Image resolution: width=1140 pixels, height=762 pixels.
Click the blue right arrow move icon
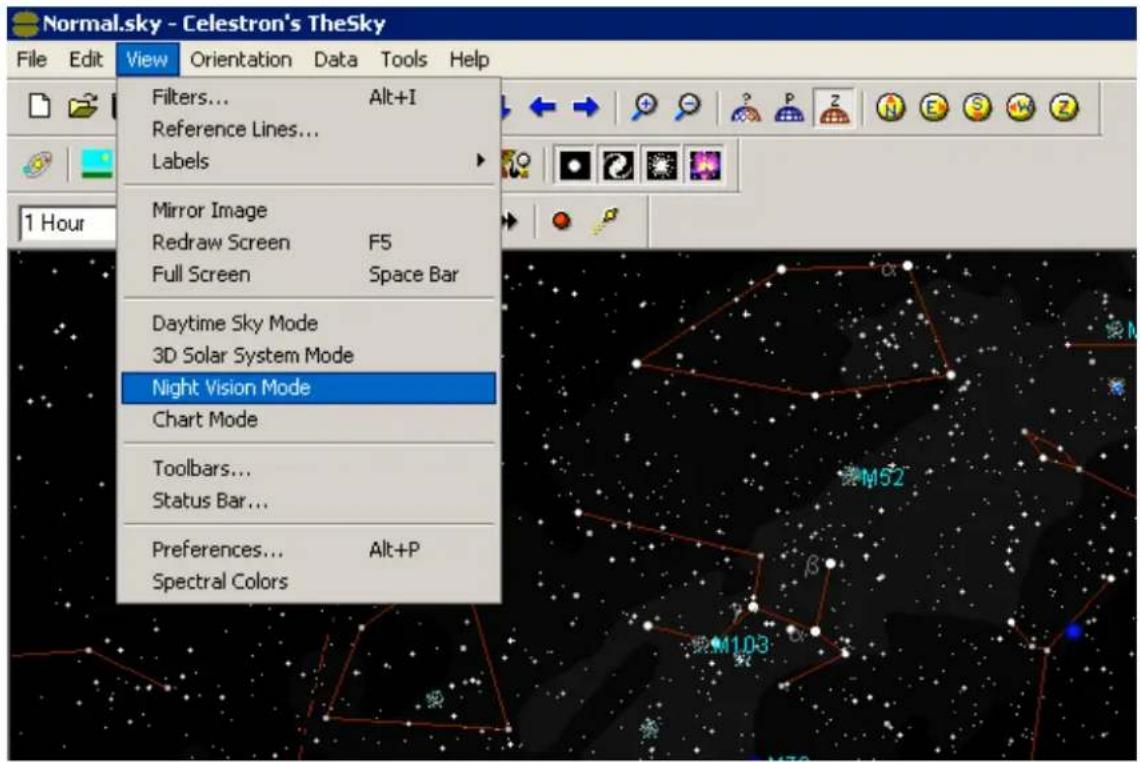coord(586,108)
